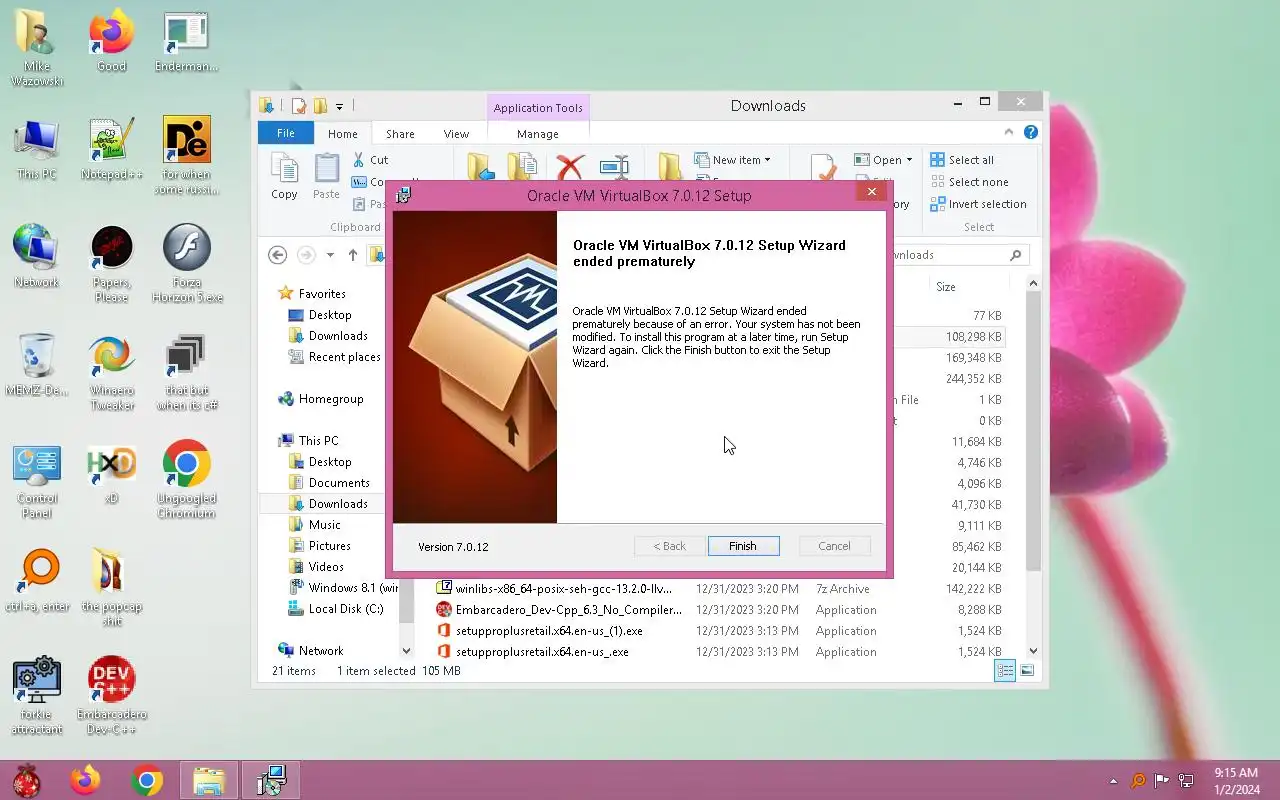Image resolution: width=1280 pixels, height=800 pixels.
Task: Open the Ungoogled Chromium desktop shortcut
Action: [x=186, y=480]
